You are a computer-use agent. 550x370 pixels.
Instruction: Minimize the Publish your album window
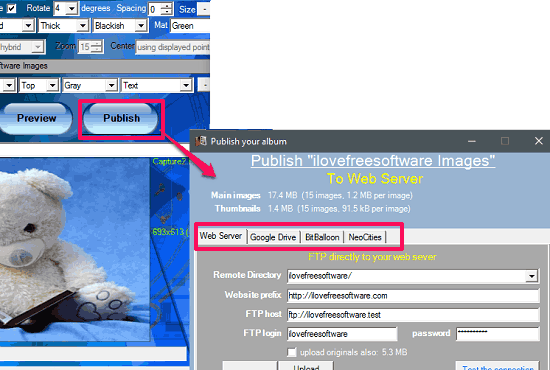pos(472,141)
